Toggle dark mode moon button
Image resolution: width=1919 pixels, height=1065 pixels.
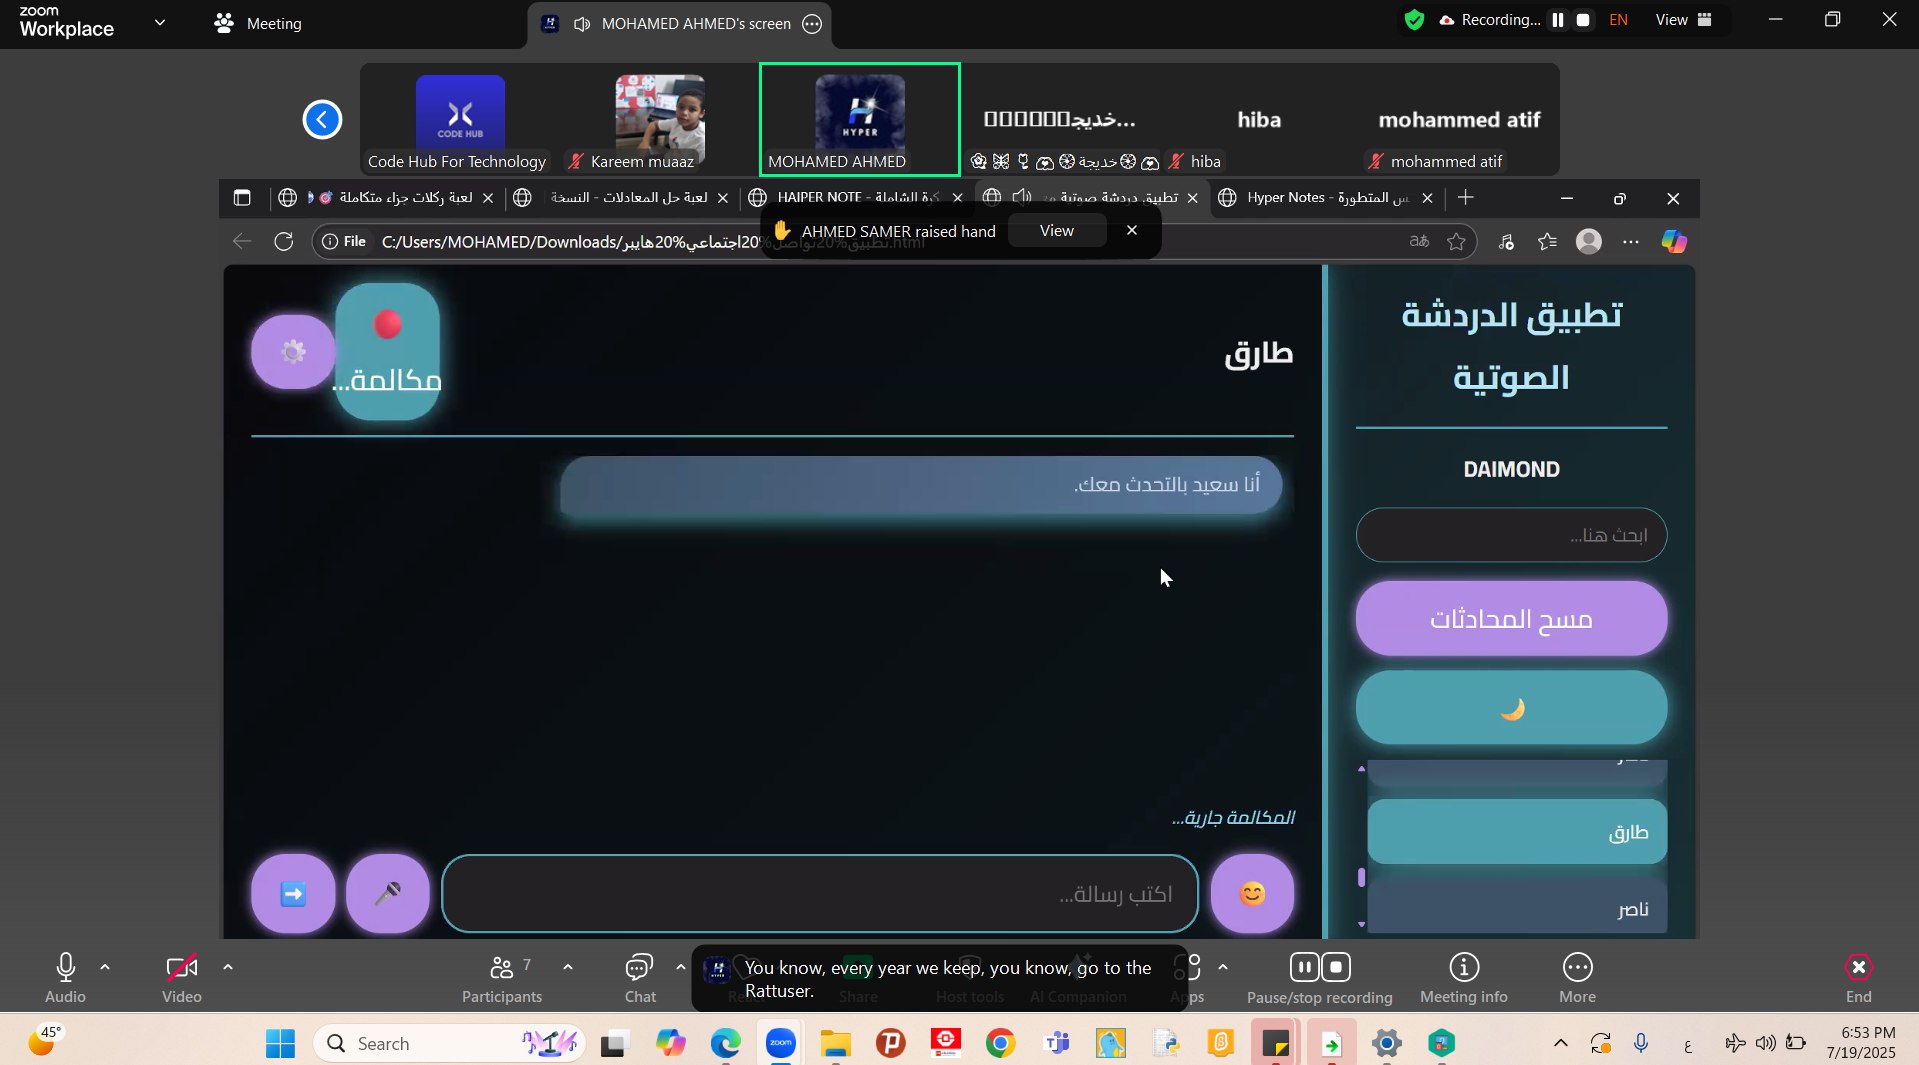tap(1511, 708)
